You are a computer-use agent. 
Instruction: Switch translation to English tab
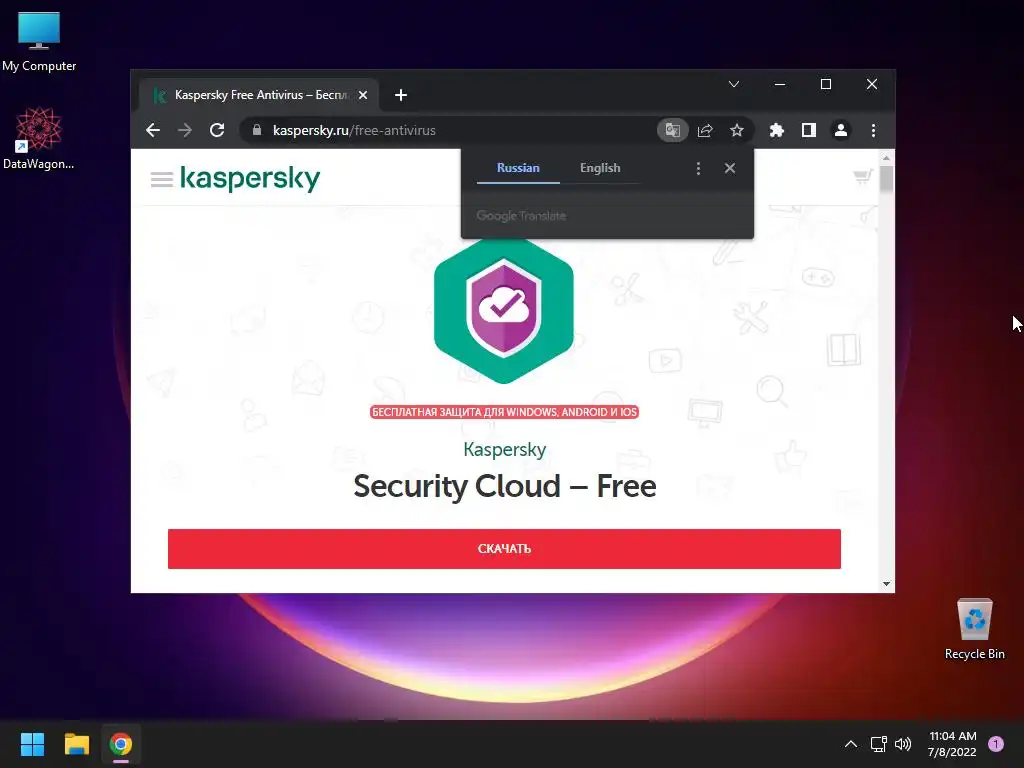tap(600, 168)
